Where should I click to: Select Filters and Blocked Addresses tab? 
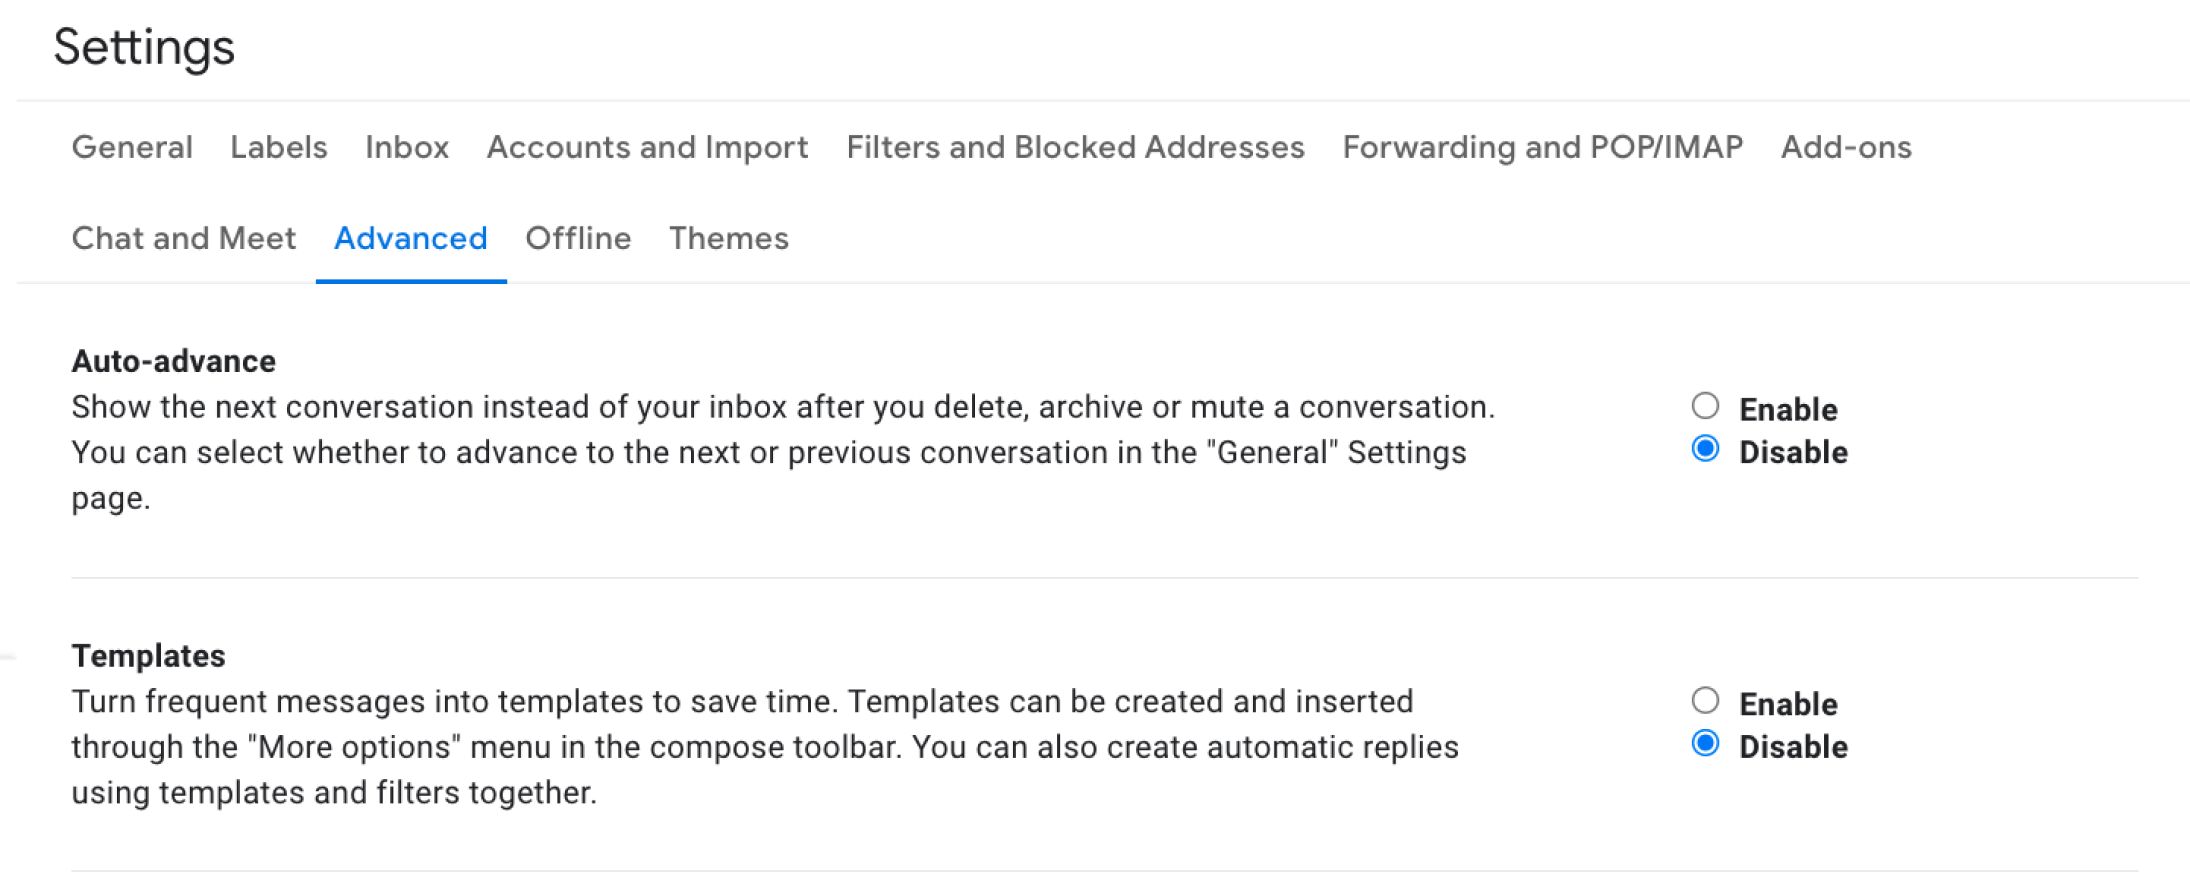click(x=1075, y=147)
